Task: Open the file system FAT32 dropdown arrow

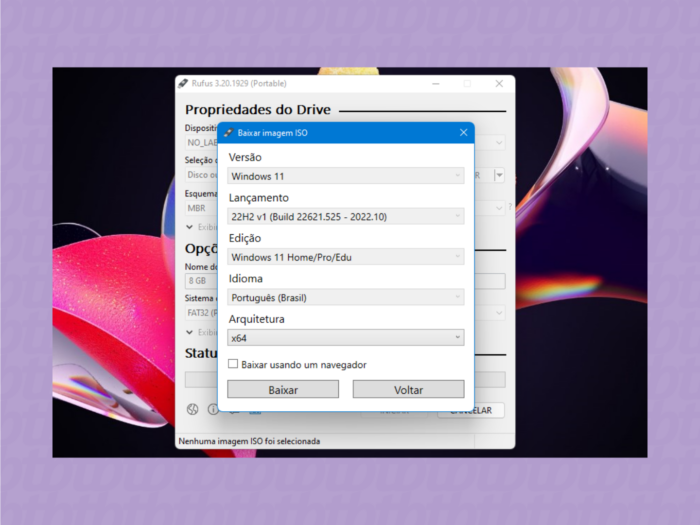Action: point(499,313)
